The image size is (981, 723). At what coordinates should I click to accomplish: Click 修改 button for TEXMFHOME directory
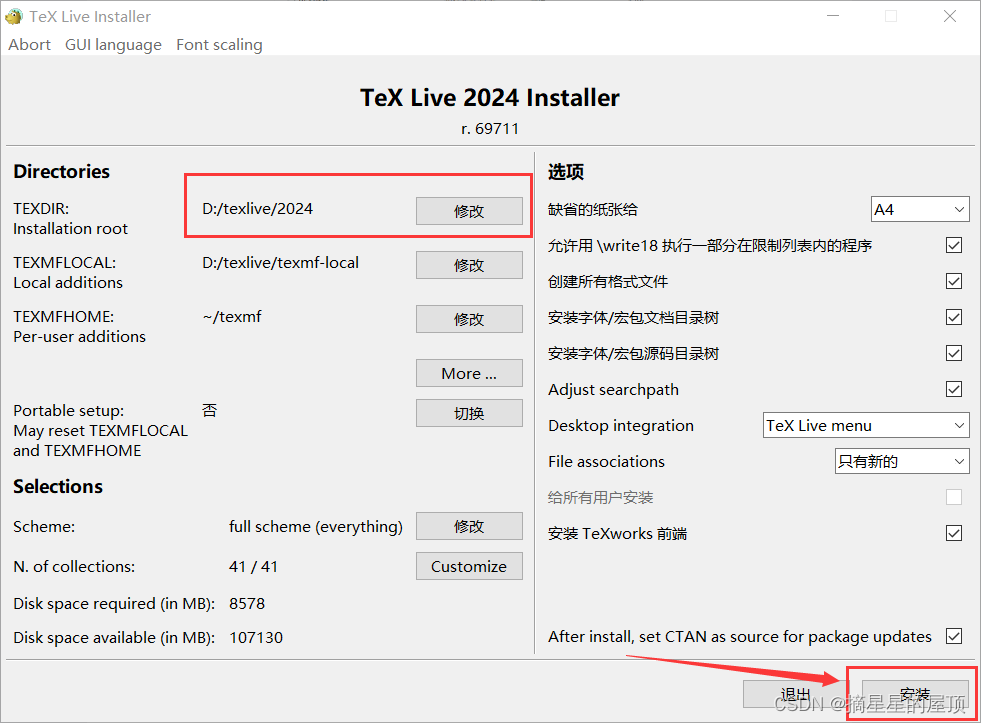(469, 318)
